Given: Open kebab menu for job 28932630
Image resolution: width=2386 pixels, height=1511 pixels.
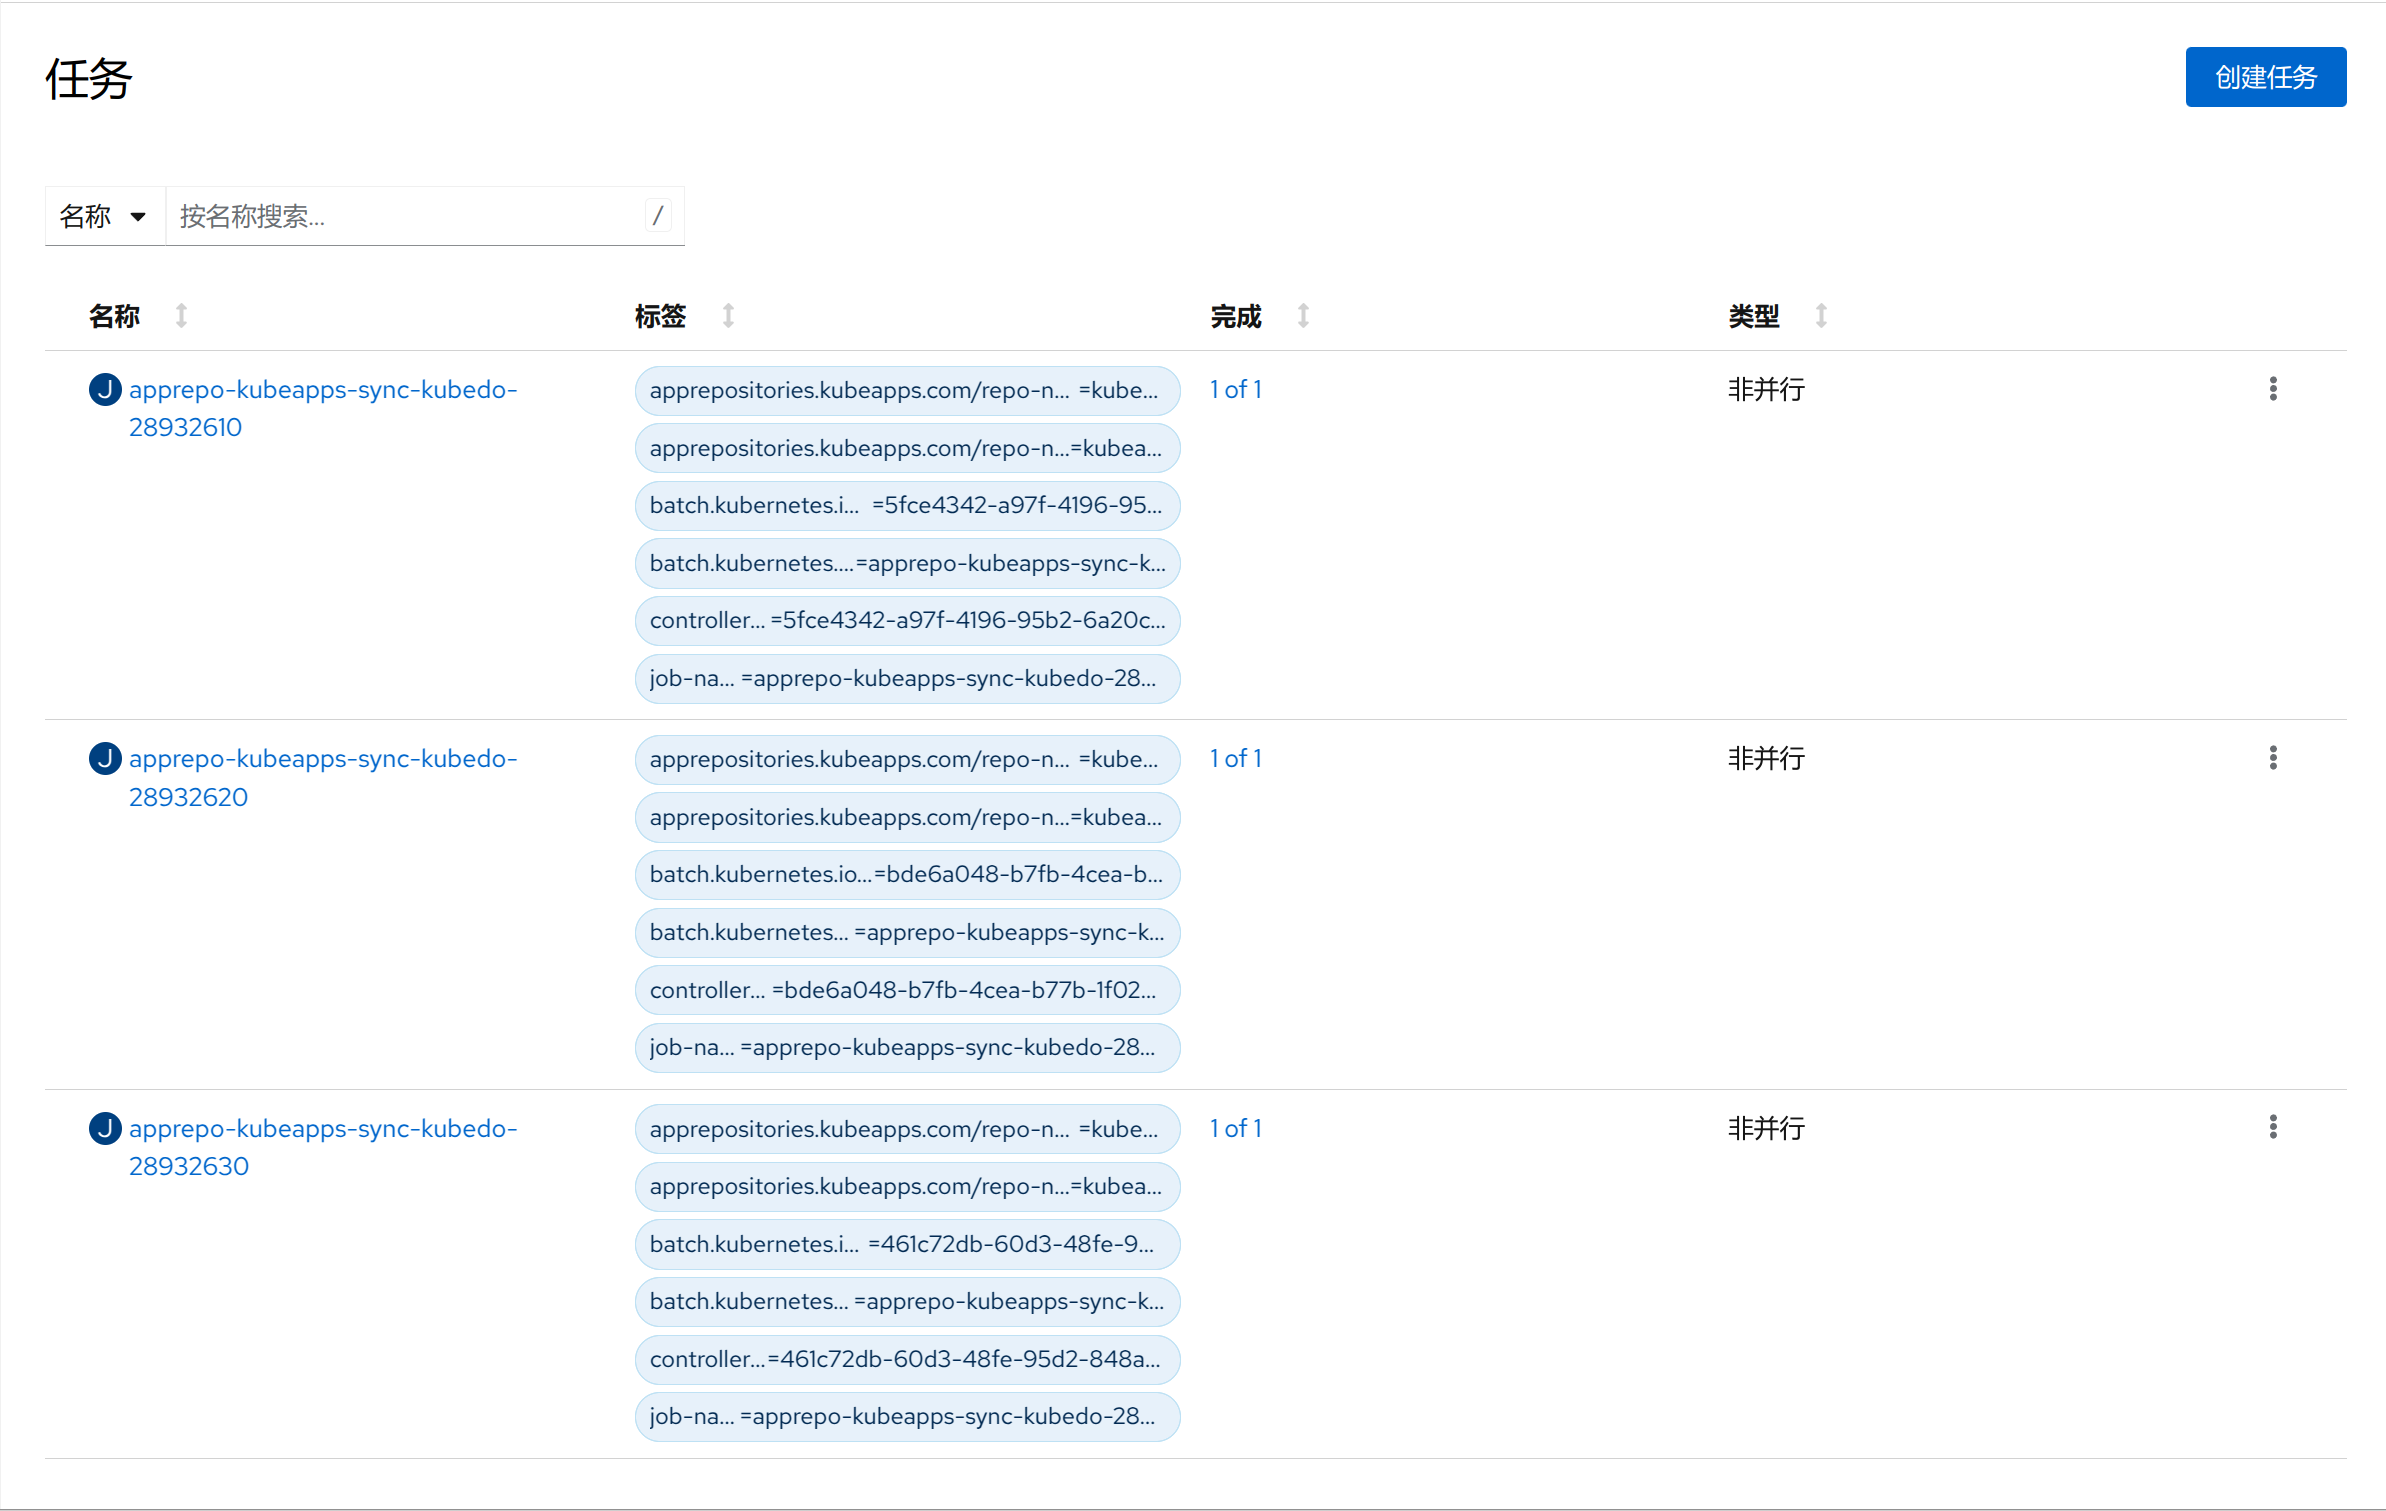Looking at the screenshot, I should (2272, 1127).
